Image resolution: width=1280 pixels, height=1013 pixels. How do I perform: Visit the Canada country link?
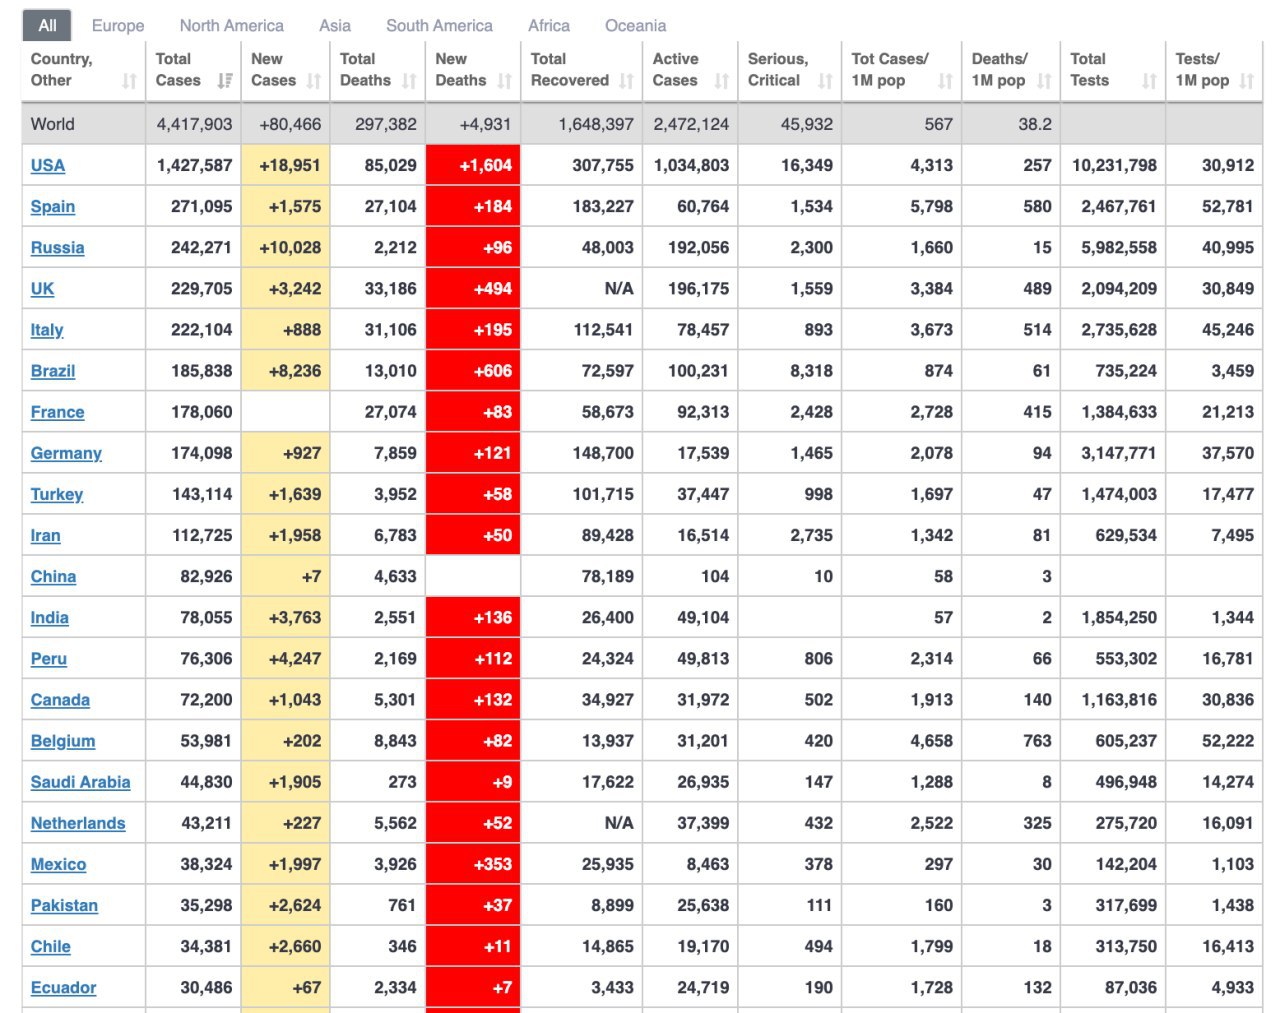point(60,699)
